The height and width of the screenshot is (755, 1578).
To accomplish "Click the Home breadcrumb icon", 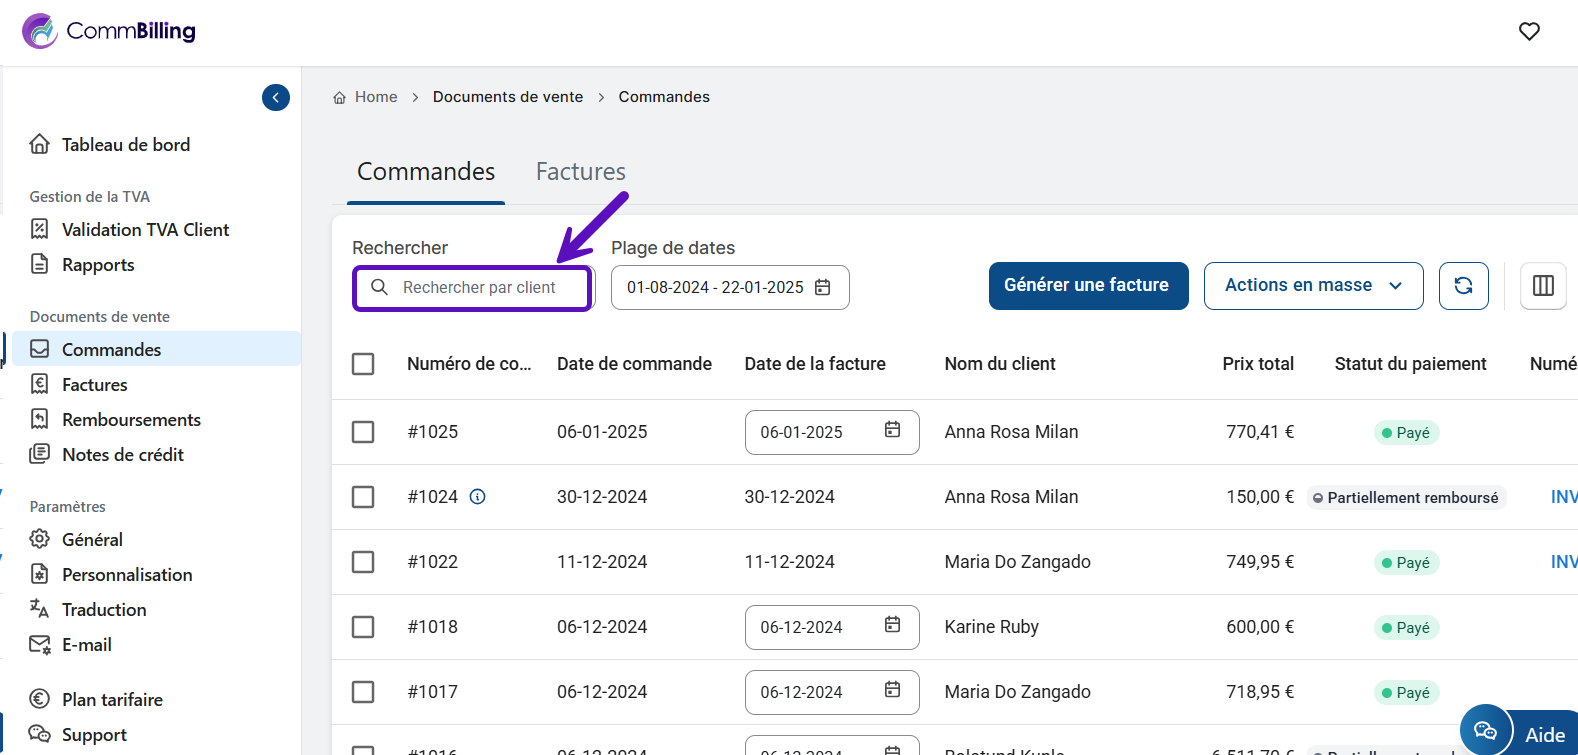I will pos(340,98).
